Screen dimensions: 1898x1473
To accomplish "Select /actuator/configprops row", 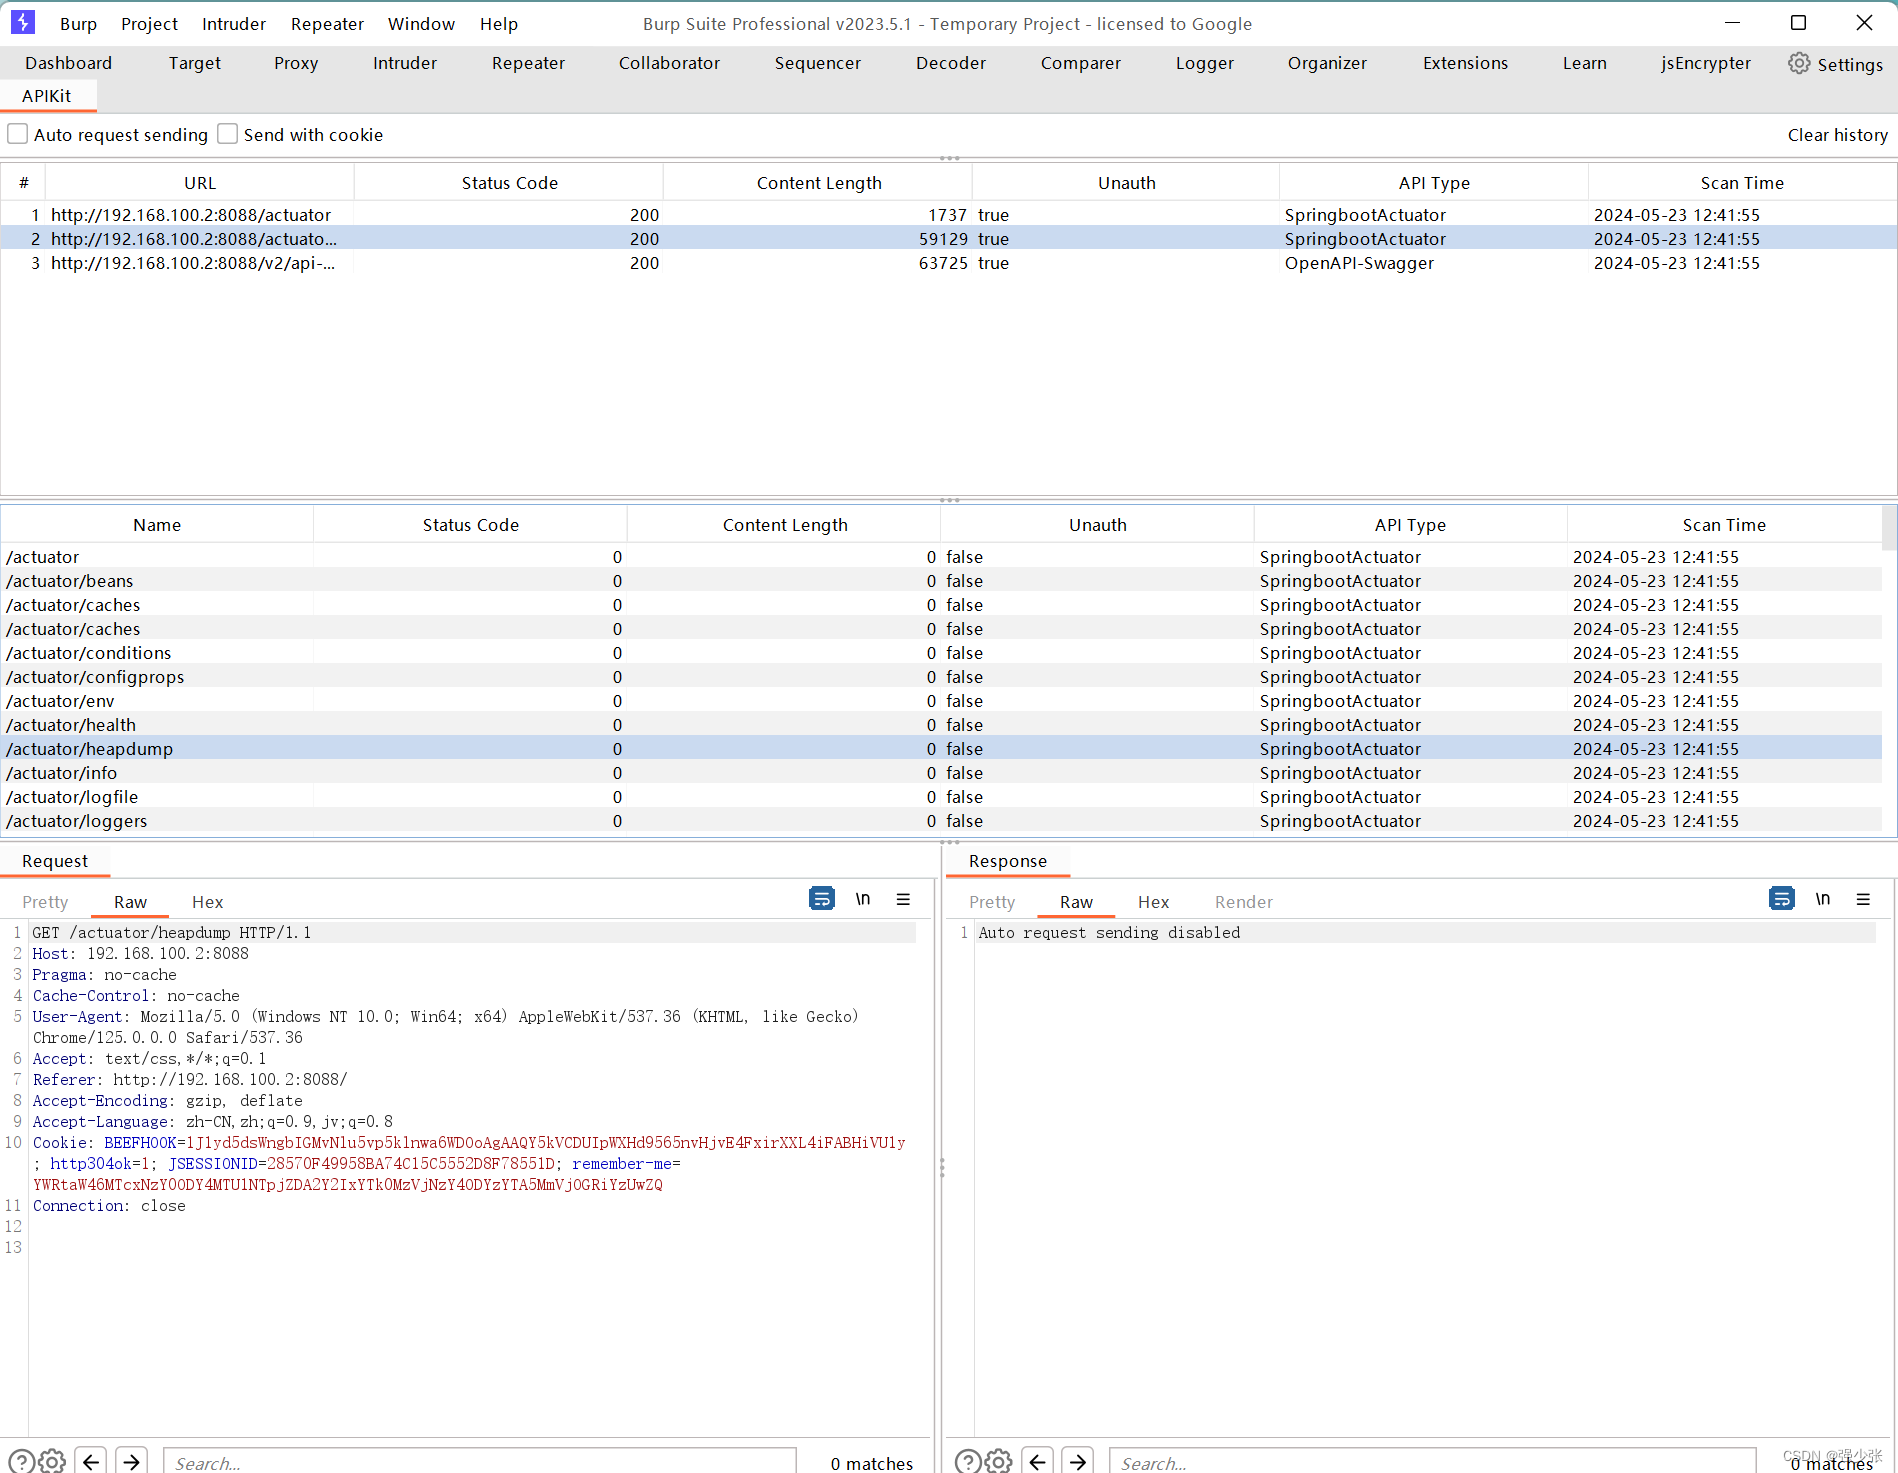I will [x=941, y=677].
